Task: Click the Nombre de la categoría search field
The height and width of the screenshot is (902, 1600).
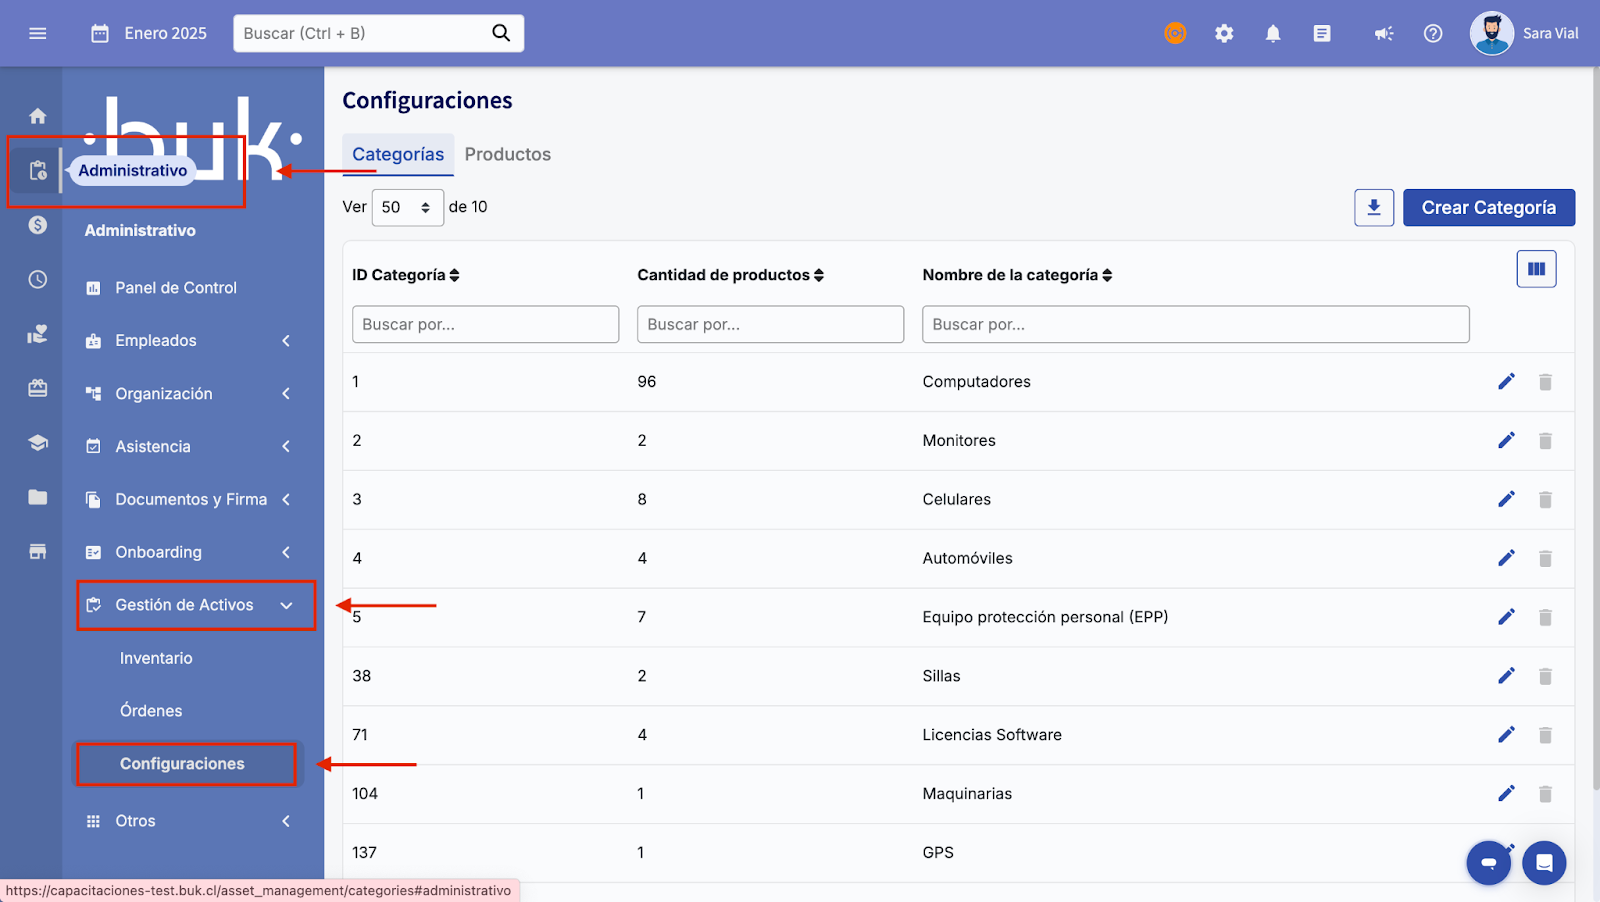Action: [x=1195, y=324]
